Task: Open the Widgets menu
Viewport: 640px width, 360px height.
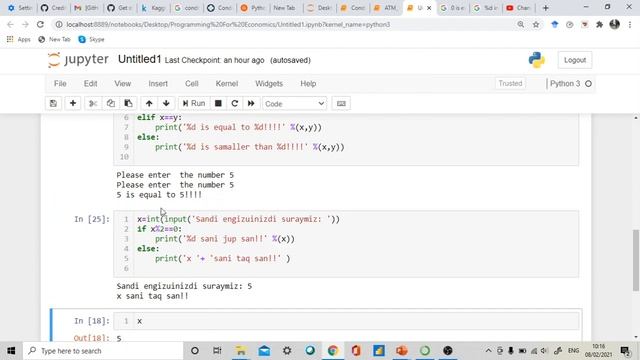Action: click(x=269, y=84)
